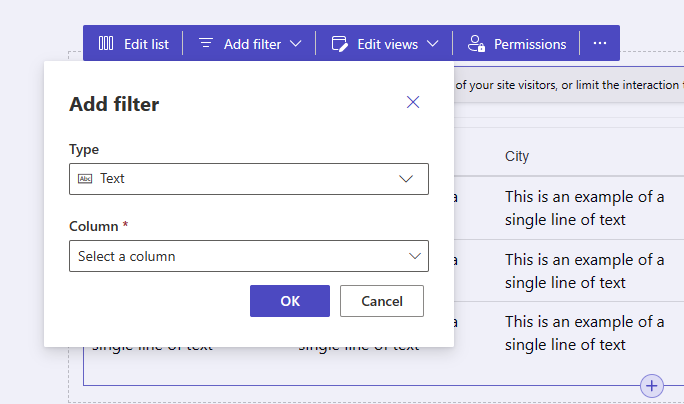
Task: Click the Add filter dialog title
Action: (114, 104)
